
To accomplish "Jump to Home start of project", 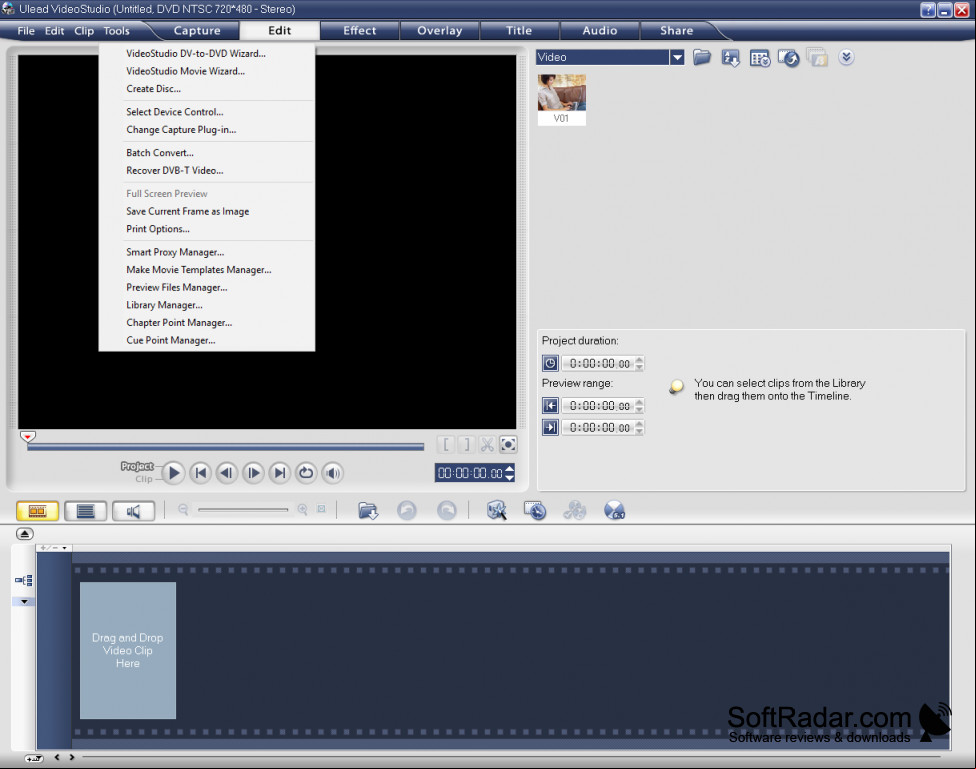I will point(200,473).
